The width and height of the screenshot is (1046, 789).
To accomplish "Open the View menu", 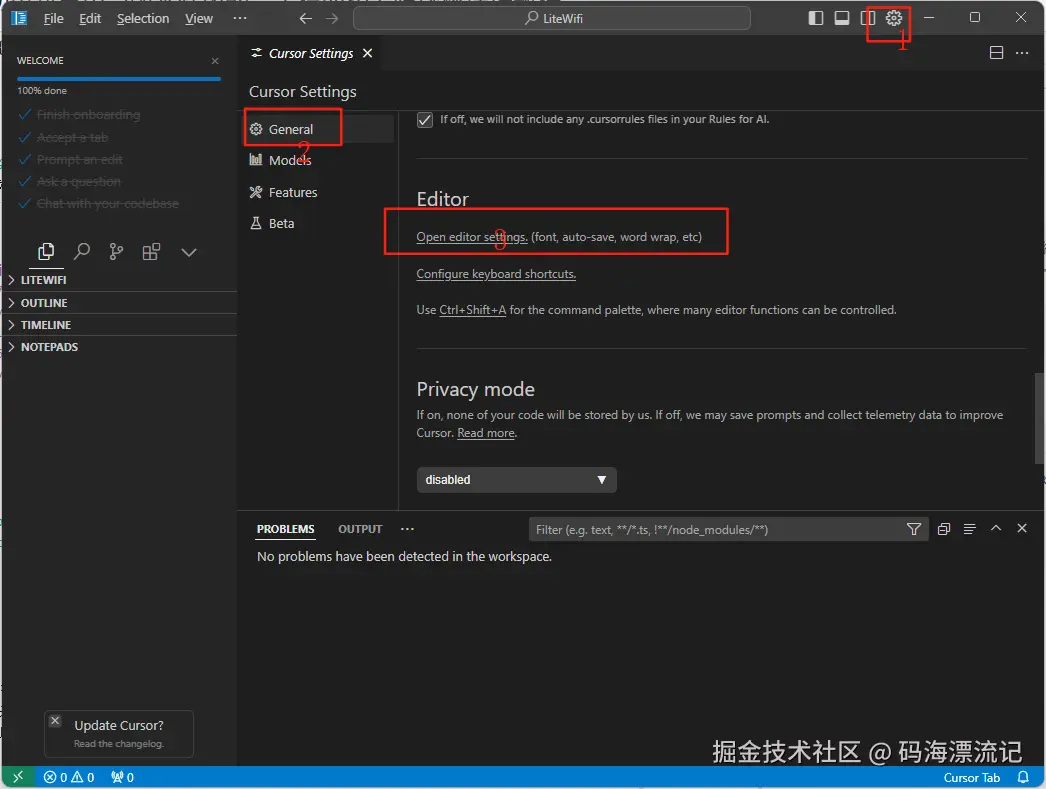I will pyautogui.click(x=199, y=19).
